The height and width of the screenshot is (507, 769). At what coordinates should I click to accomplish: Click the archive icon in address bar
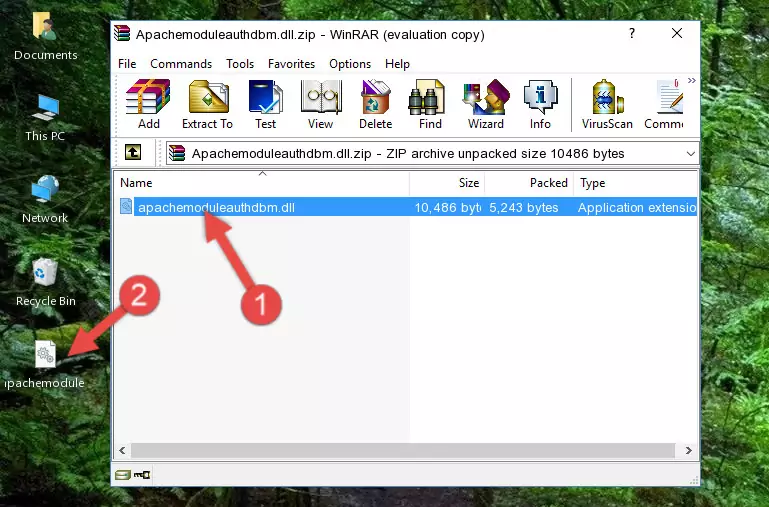[x=177, y=153]
